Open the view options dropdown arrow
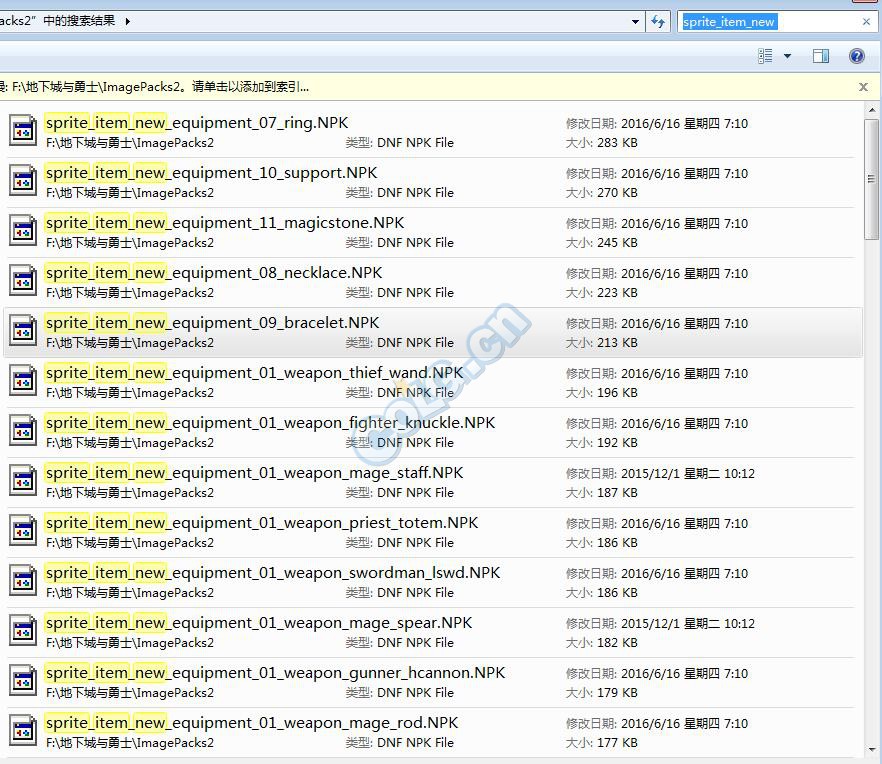Screen dimensions: 882x764 (x=787, y=56)
